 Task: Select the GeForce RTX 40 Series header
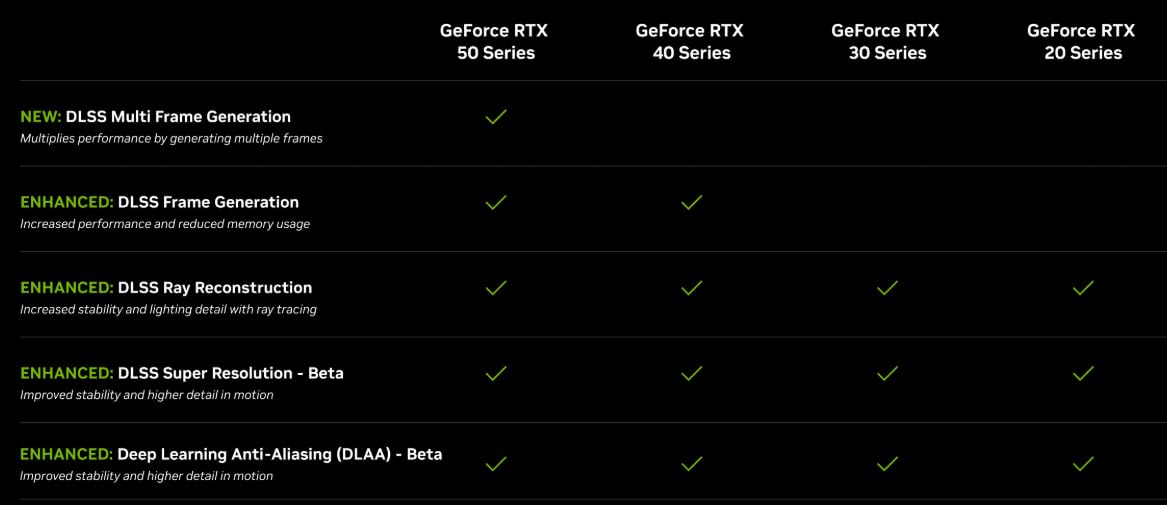tap(690, 42)
